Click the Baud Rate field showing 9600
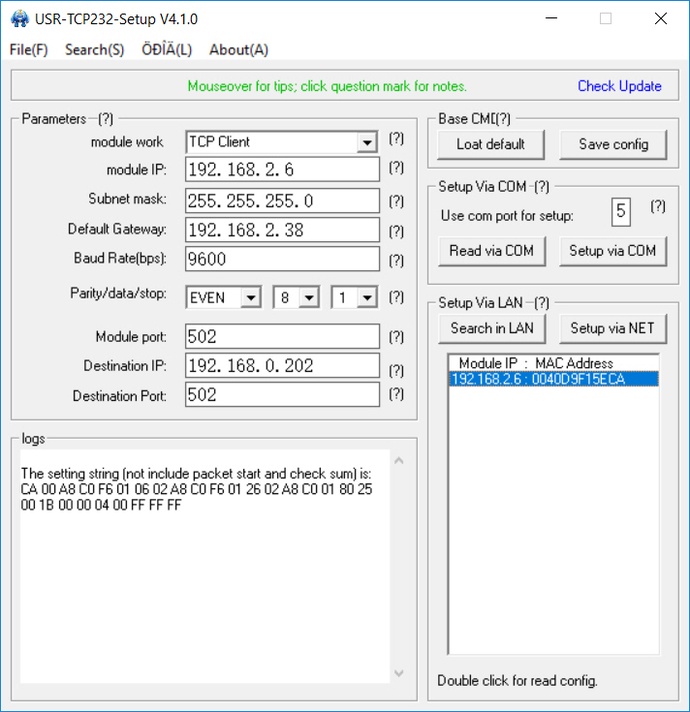Image resolution: width=690 pixels, height=712 pixels. [x=282, y=259]
